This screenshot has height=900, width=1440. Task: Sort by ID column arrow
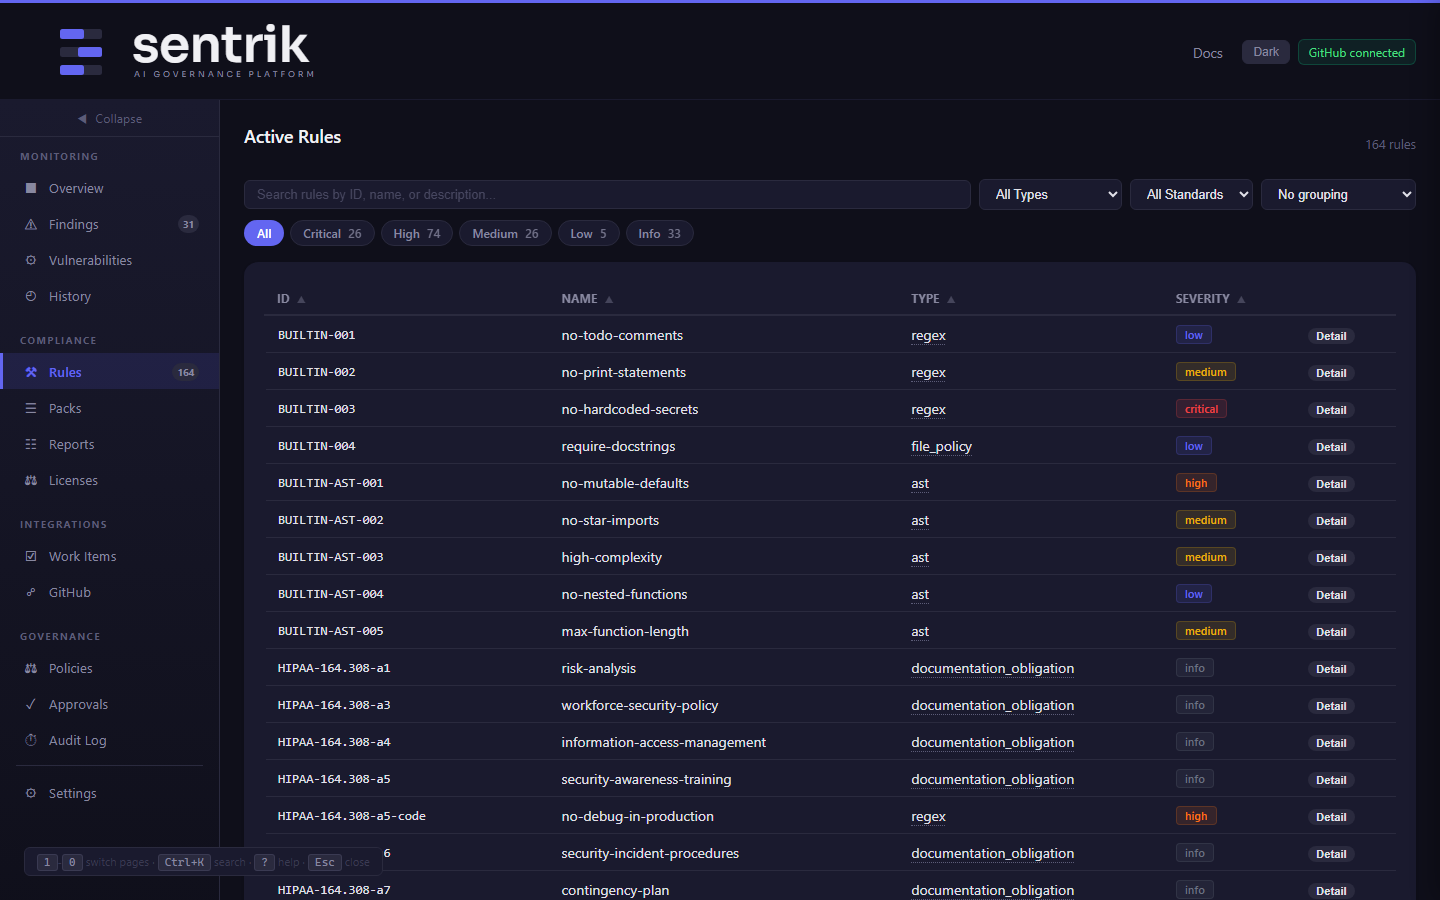(301, 299)
